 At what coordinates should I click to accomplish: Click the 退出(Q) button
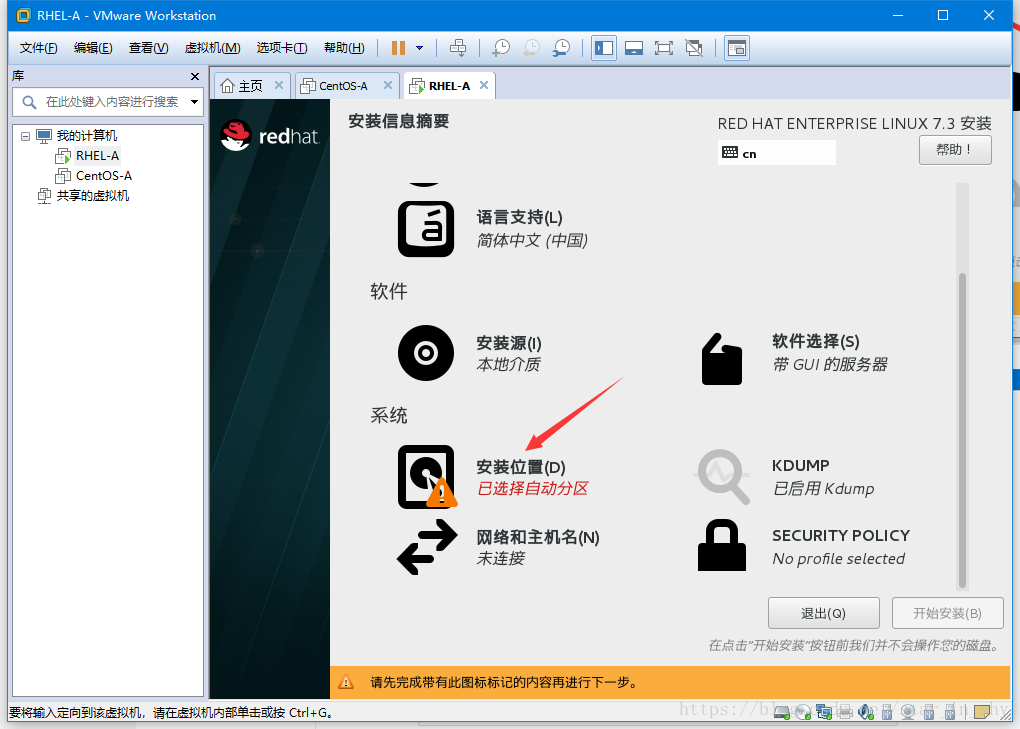click(x=824, y=613)
